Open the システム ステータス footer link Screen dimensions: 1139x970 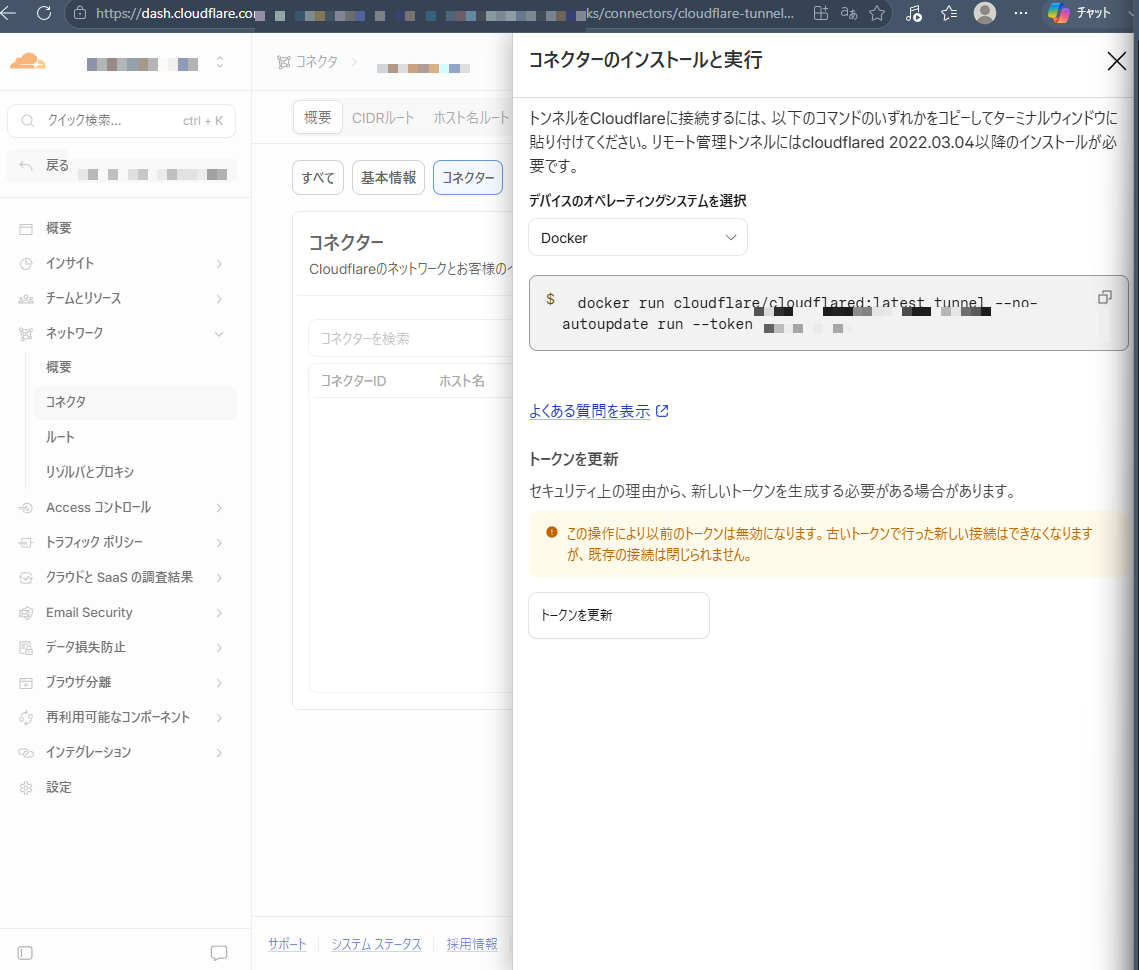point(376,944)
